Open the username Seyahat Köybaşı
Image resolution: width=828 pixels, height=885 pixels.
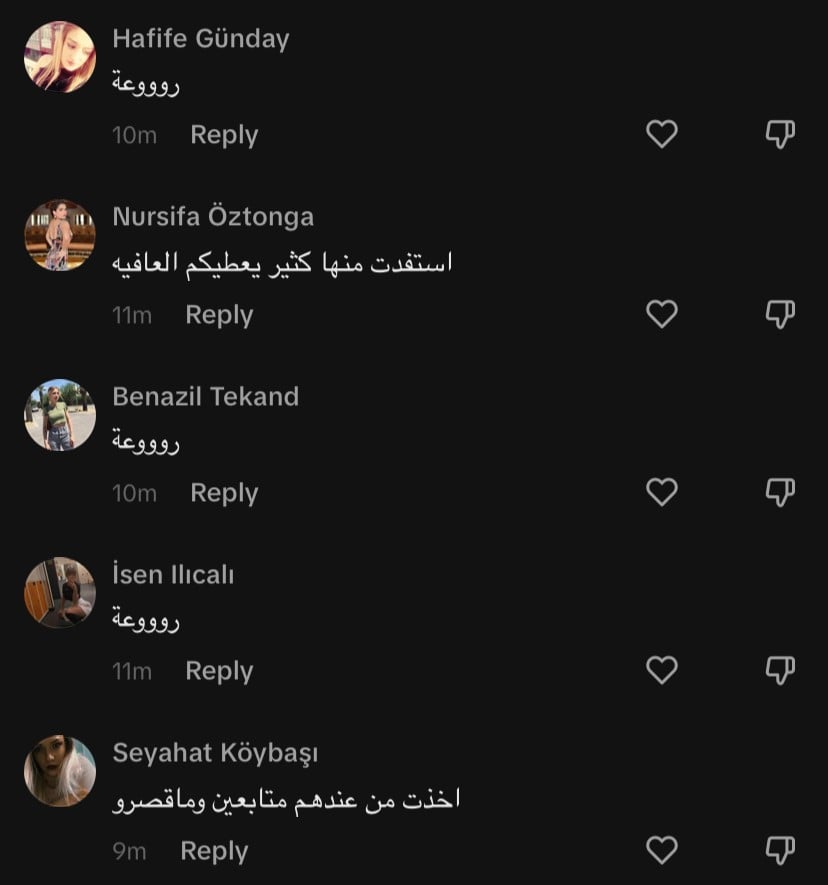click(x=215, y=753)
